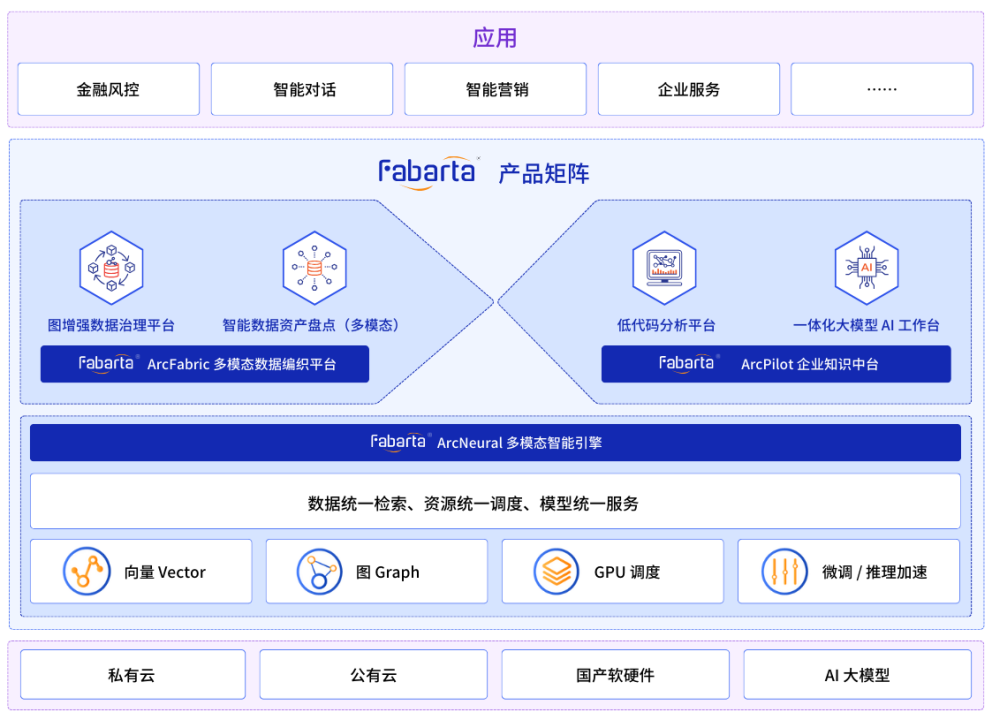Image resolution: width=992 pixels, height=720 pixels.
Task: Select the ArcNeural 多模态智能引擎 bar
Action: (495, 442)
